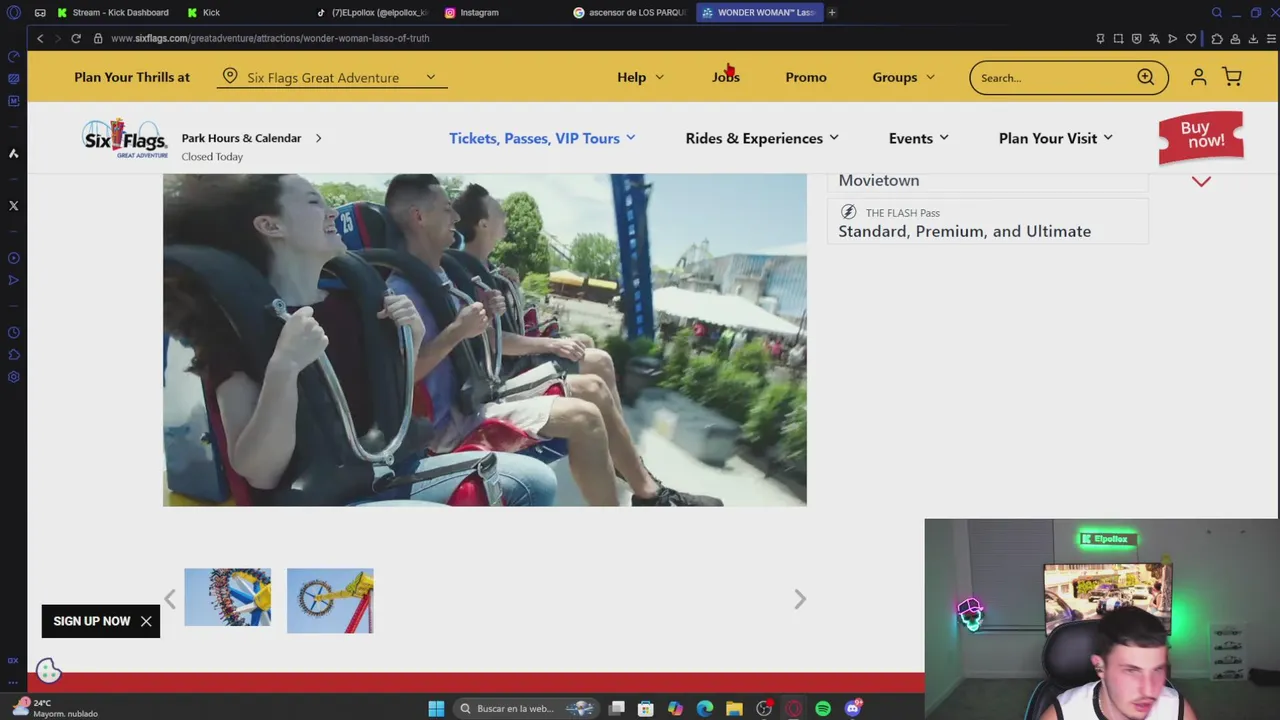The width and height of the screenshot is (1280, 720).
Task: Open the weather widget showing 24°C
Action: tap(55, 708)
